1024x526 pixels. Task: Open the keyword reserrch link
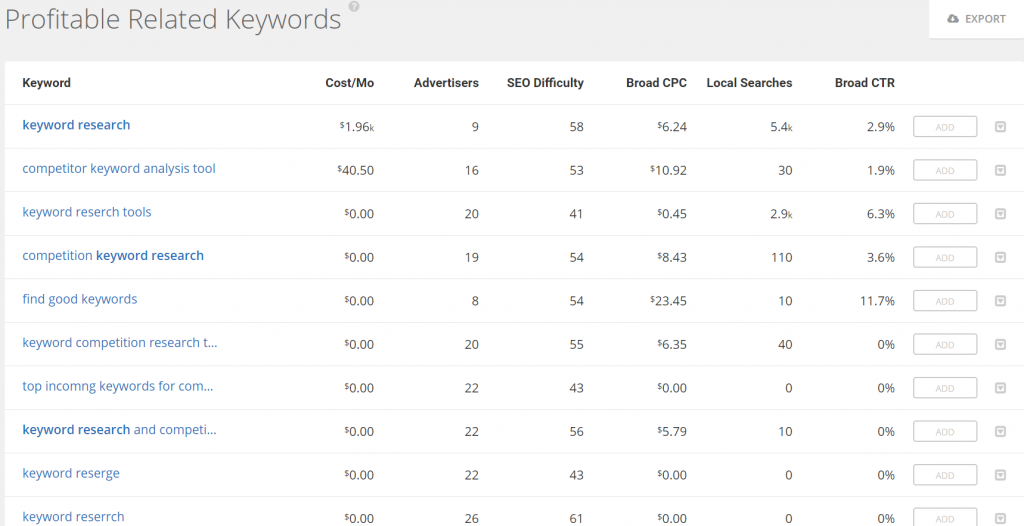[x=73, y=517]
